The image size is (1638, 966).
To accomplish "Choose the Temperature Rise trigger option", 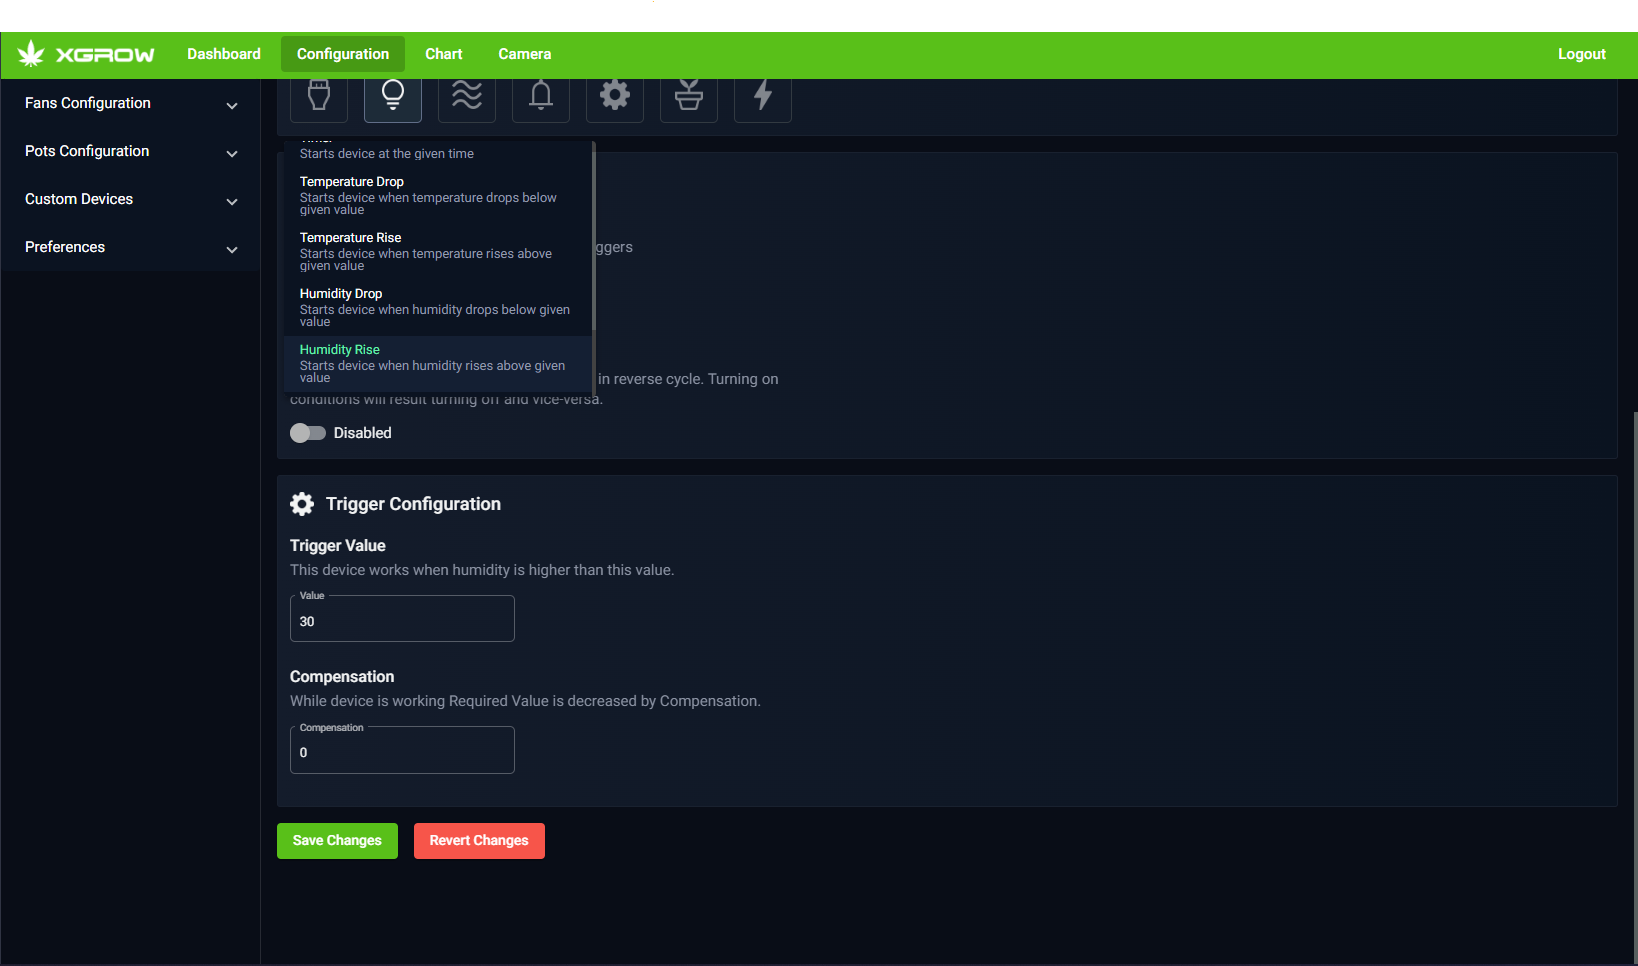I will [438, 252].
